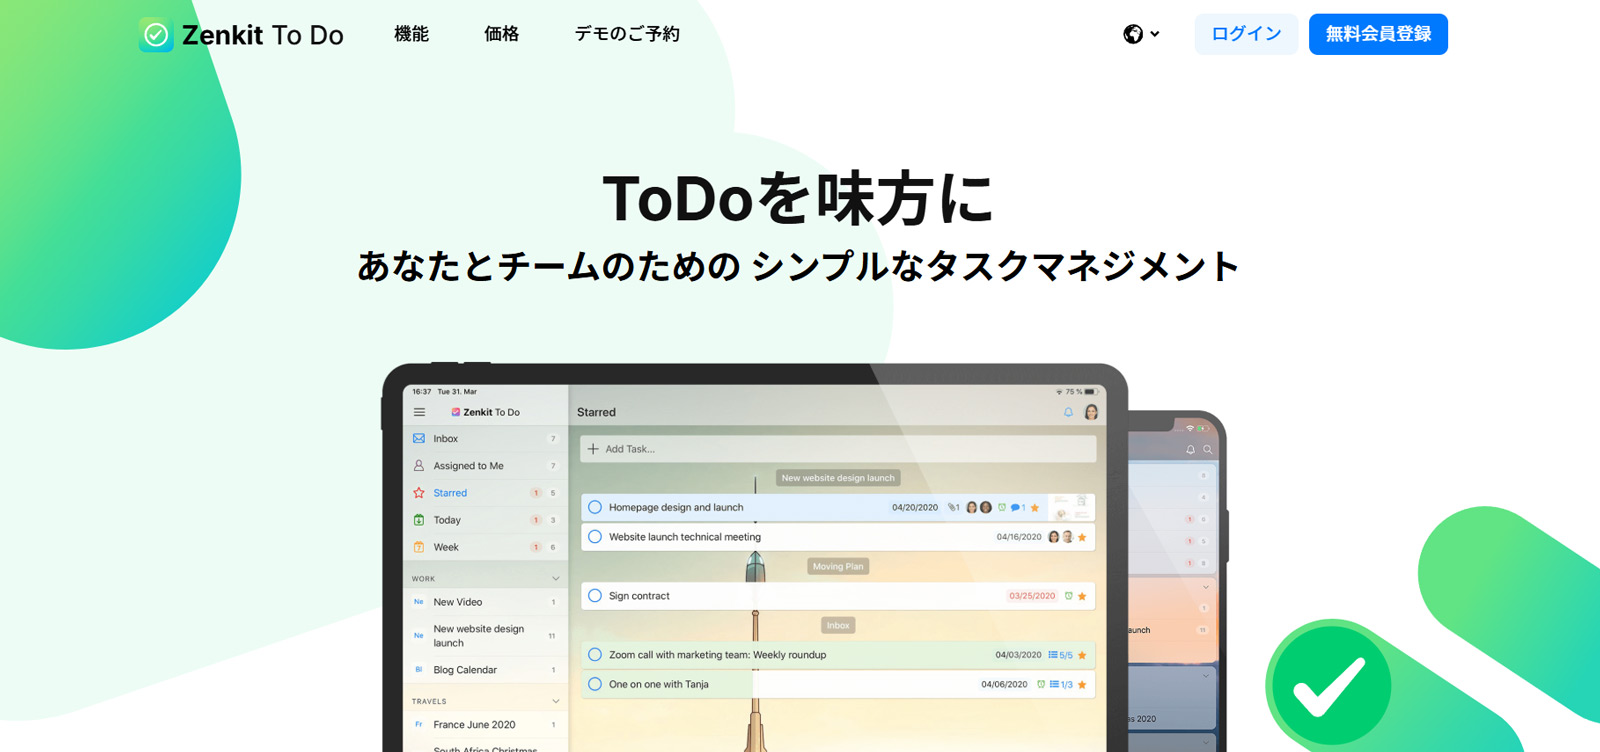Open the France June 2020 list
Viewport: 1600px width, 752px height.
click(x=486, y=725)
